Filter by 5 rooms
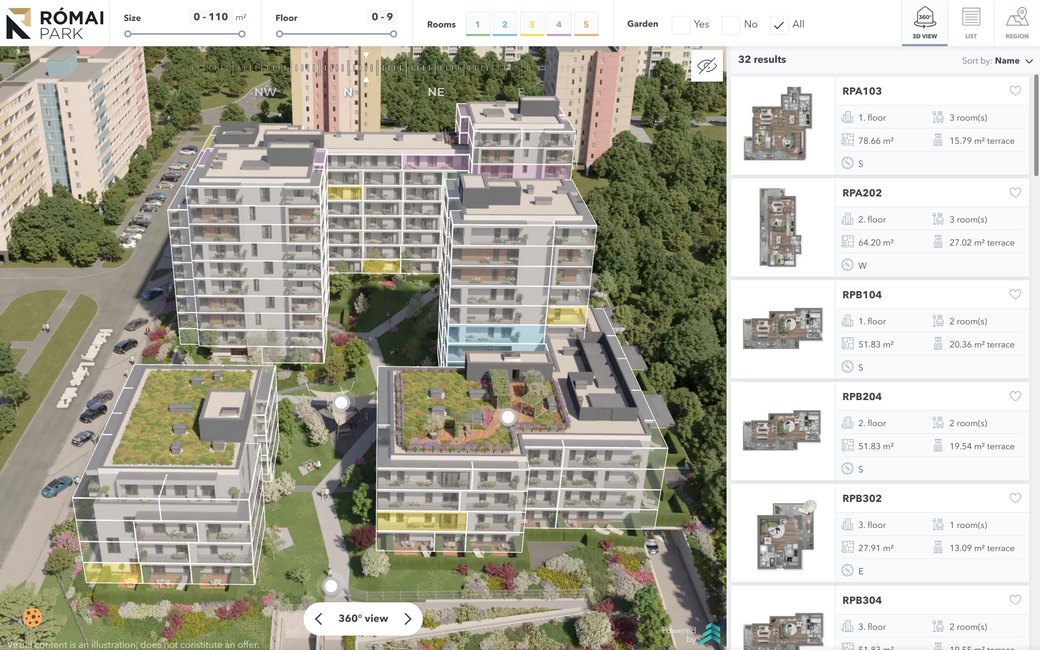The height and width of the screenshot is (650, 1040). (586, 24)
